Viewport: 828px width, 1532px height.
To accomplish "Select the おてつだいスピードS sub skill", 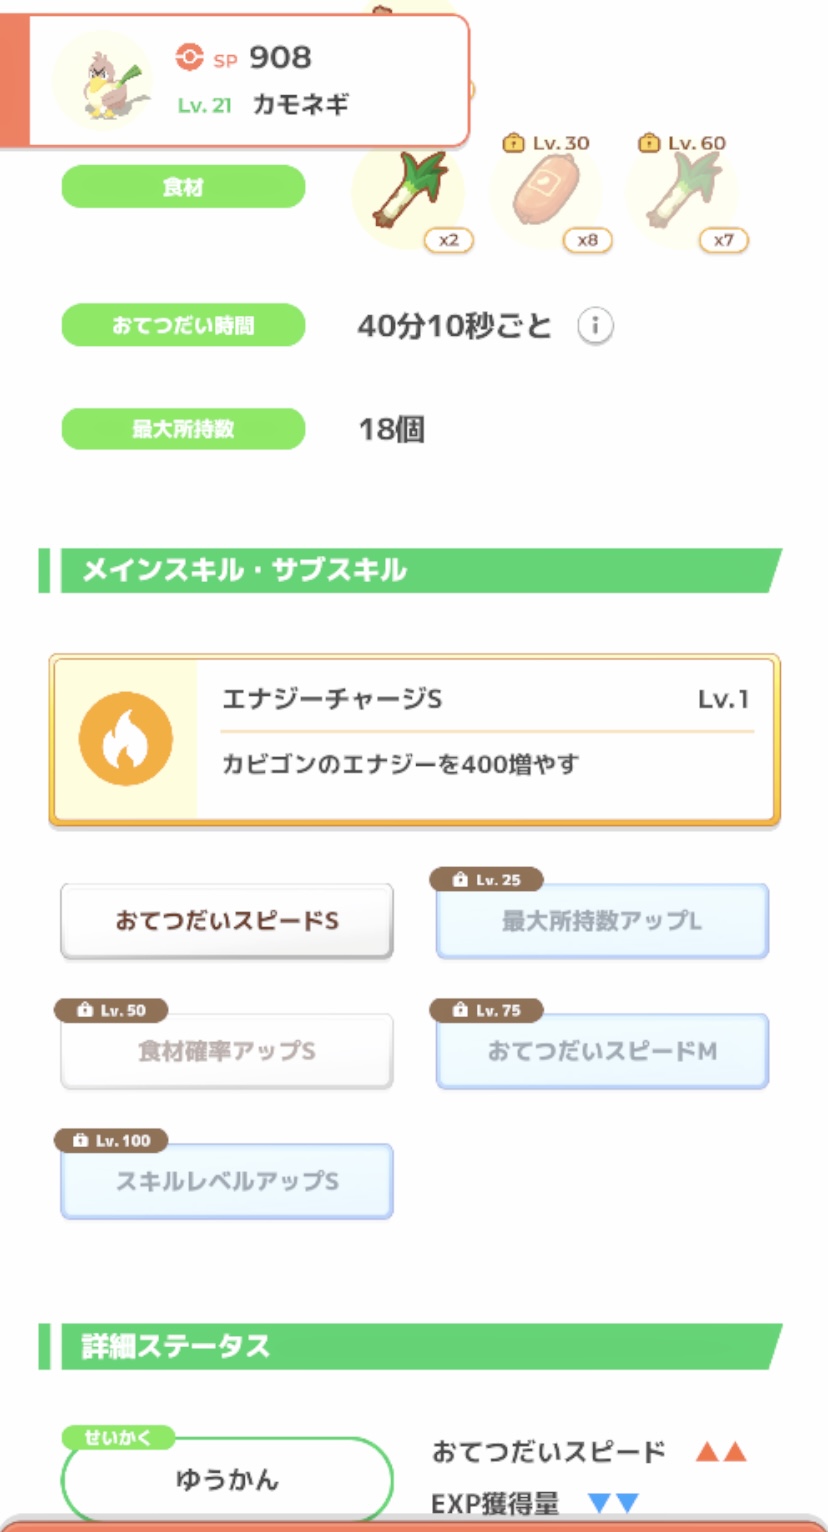I will [x=227, y=920].
